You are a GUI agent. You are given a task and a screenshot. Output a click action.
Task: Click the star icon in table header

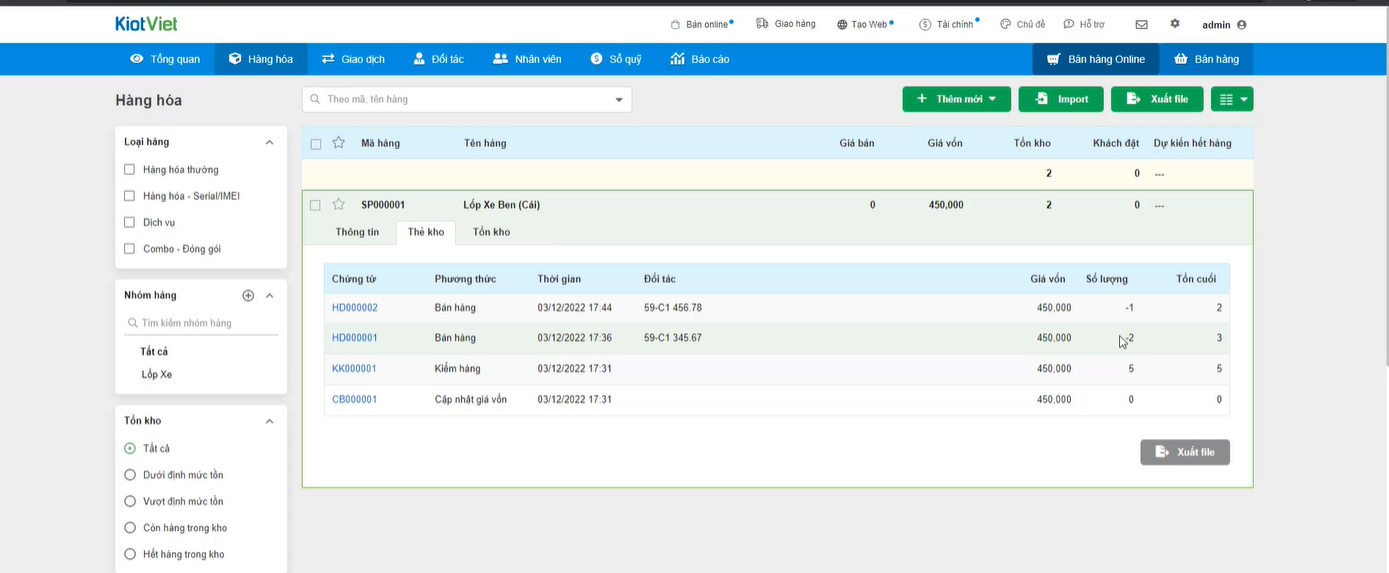339,143
